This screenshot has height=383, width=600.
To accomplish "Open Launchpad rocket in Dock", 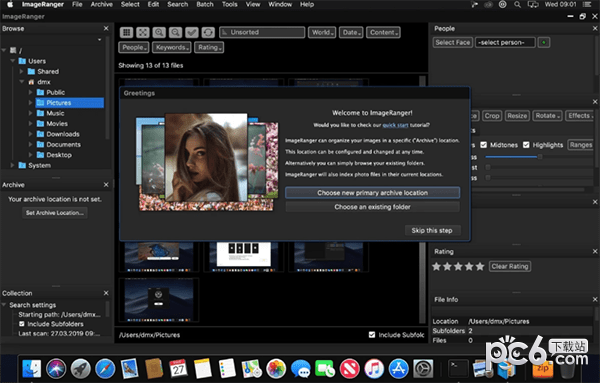I will (x=80, y=369).
